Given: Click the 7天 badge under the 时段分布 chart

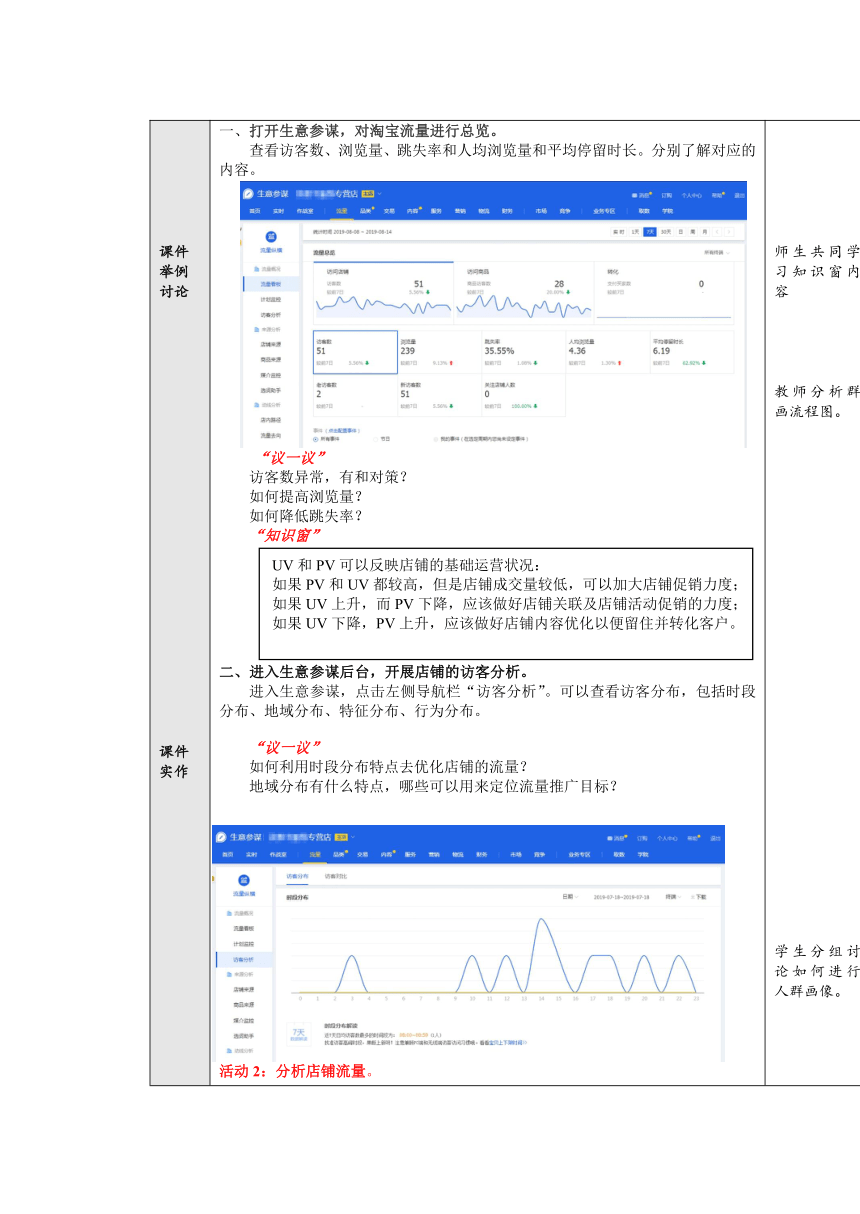Looking at the screenshot, I should tap(298, 1033).
